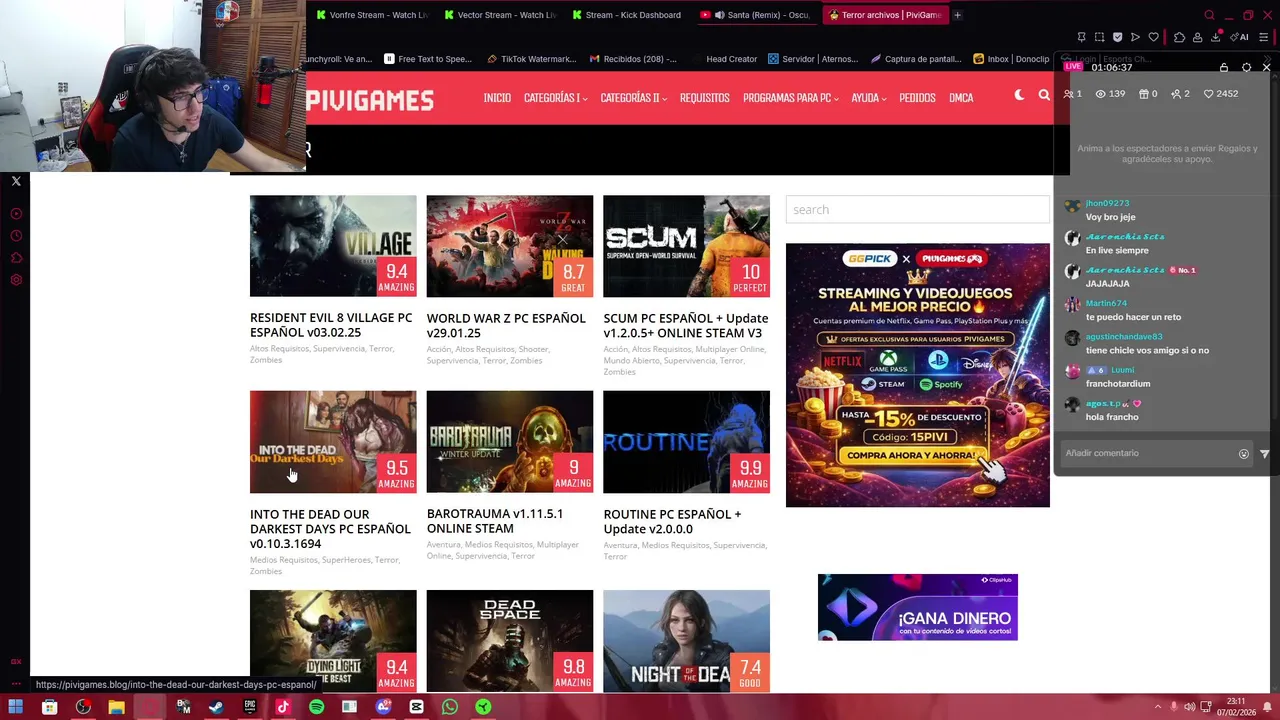
Task: Search tabs using top magnifier icon
Action: click(1209, 15)
